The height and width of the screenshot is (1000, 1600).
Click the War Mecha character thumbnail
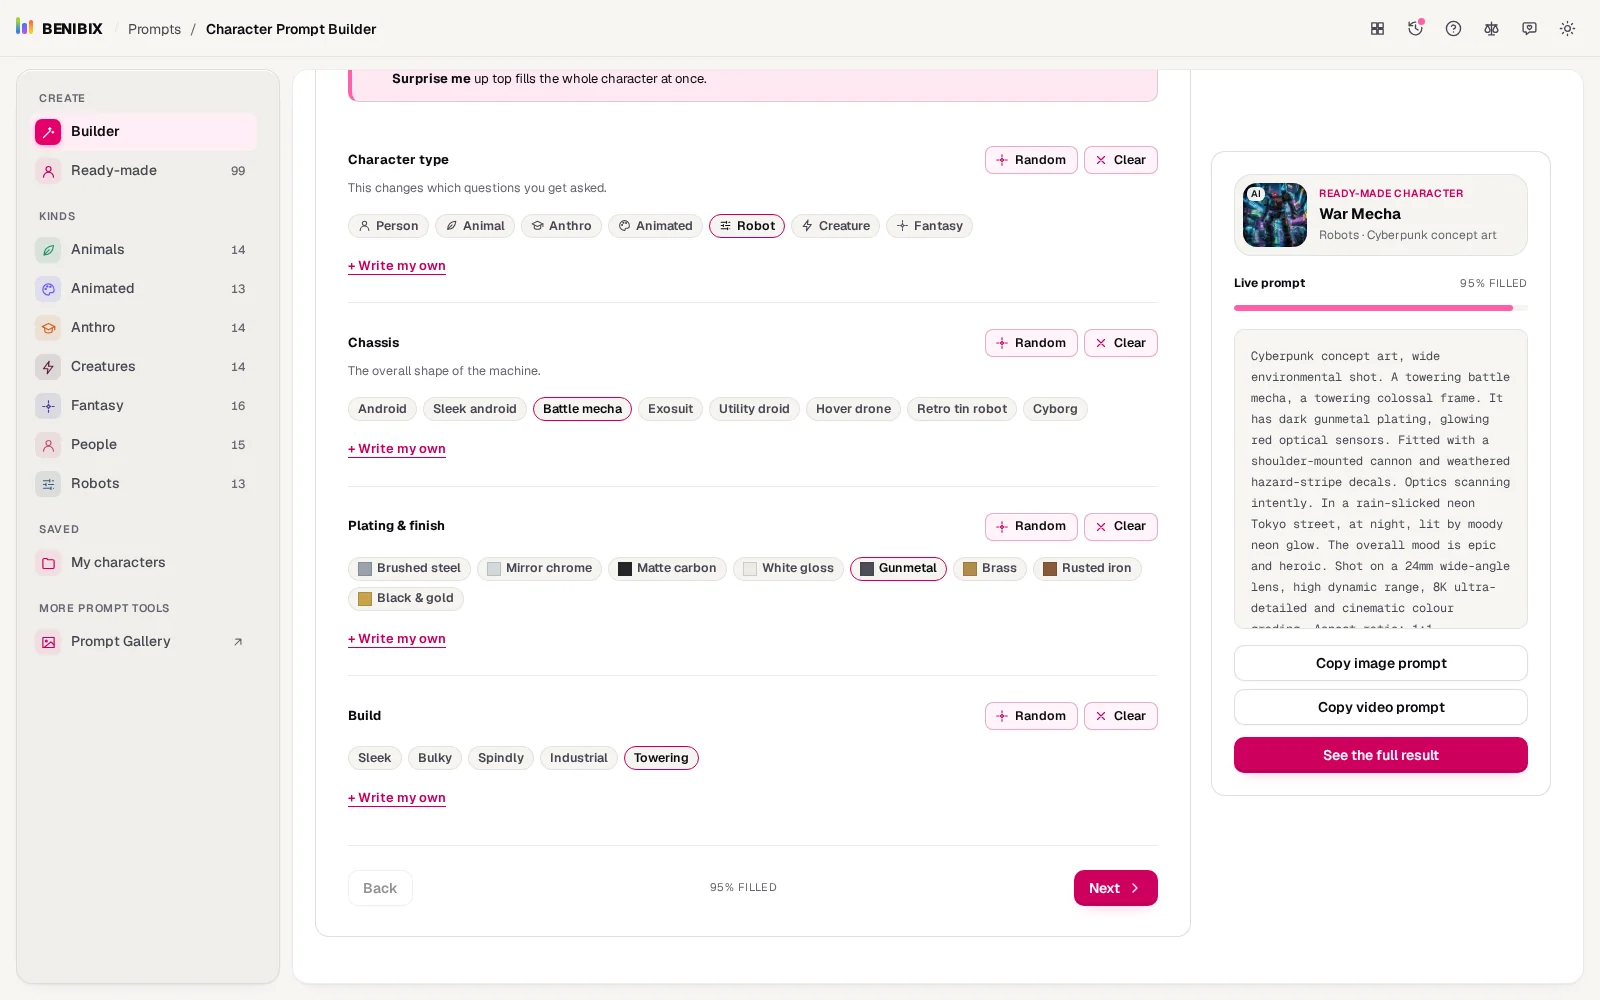tap(1275, 215)
